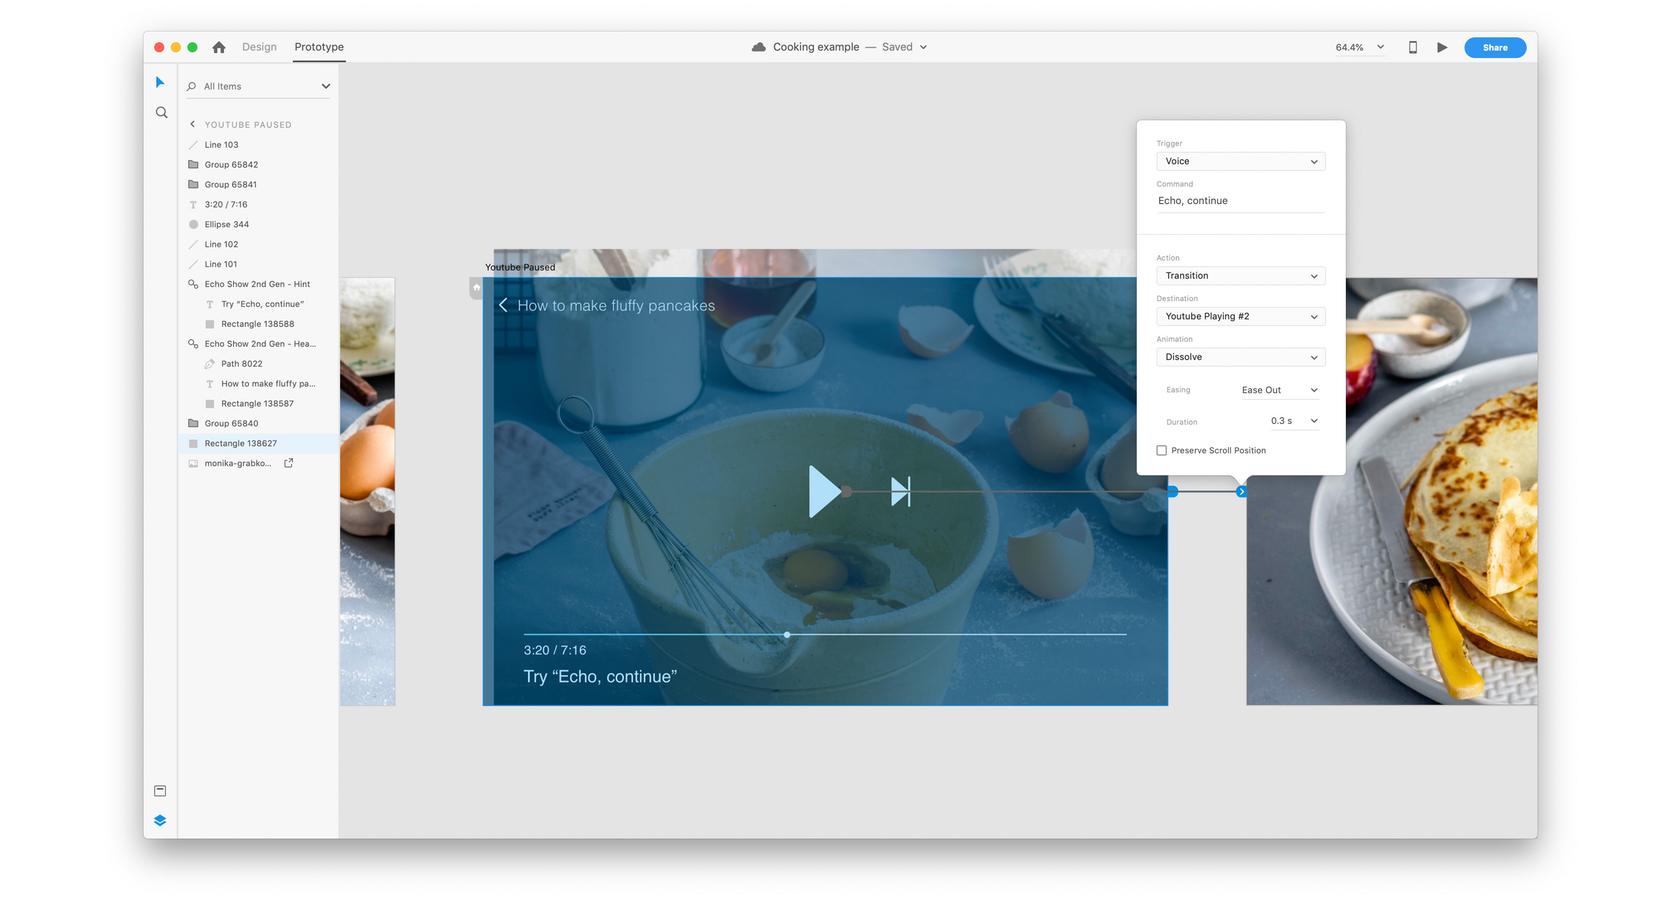
Task: Click the linked image icon beside monika-grabko
Action: coord(289,463)
